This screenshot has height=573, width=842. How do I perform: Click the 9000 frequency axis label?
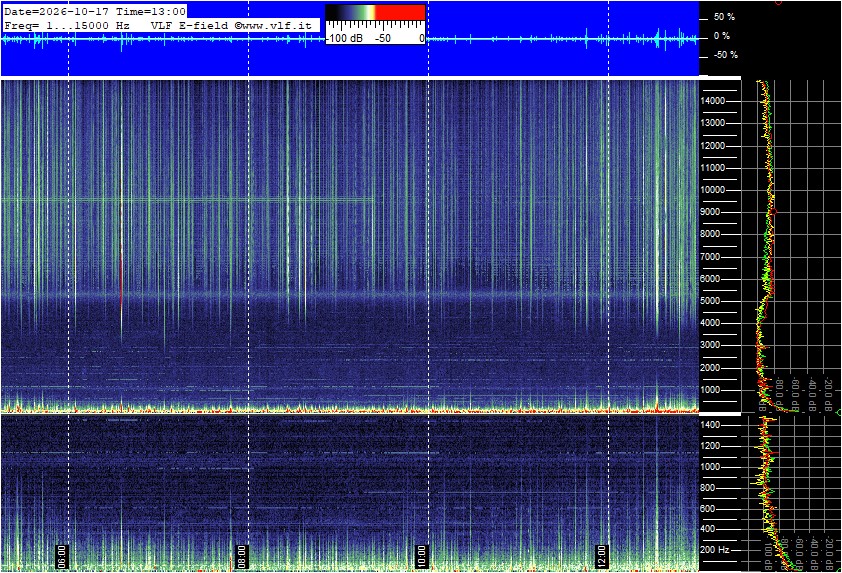[710, 212]
